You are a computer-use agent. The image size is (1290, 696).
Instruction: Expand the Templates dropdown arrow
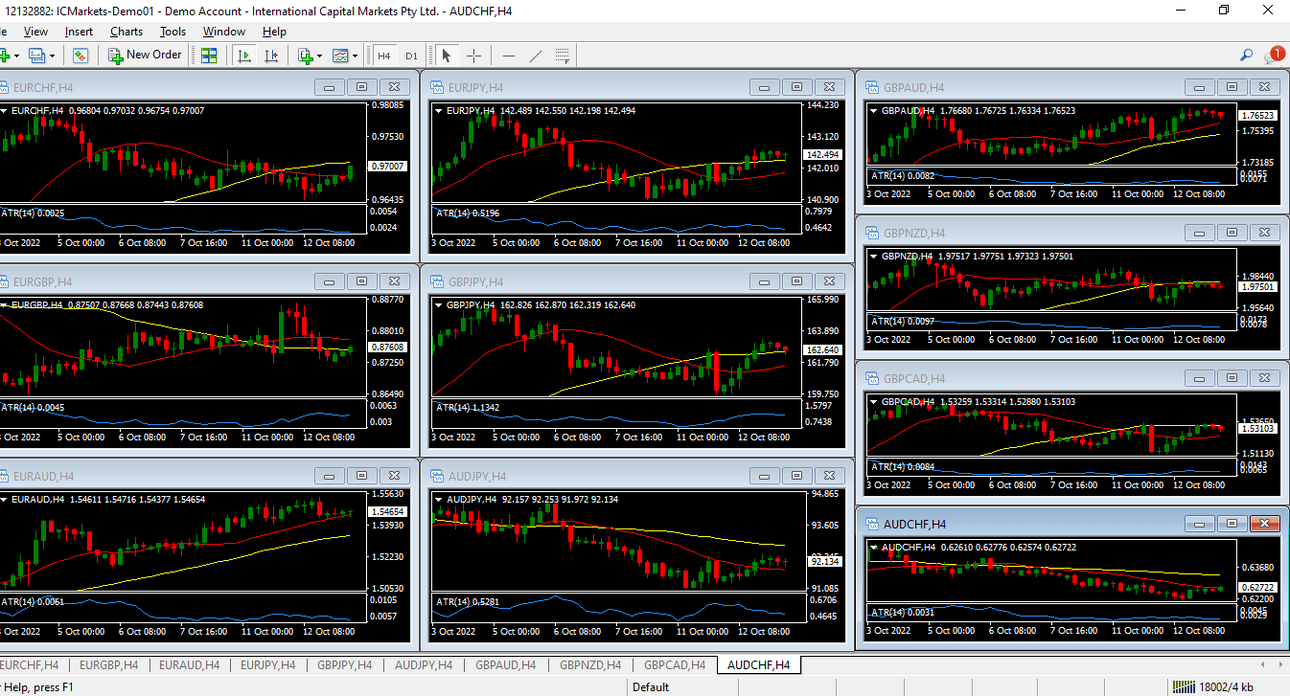[x=355, y=55]
